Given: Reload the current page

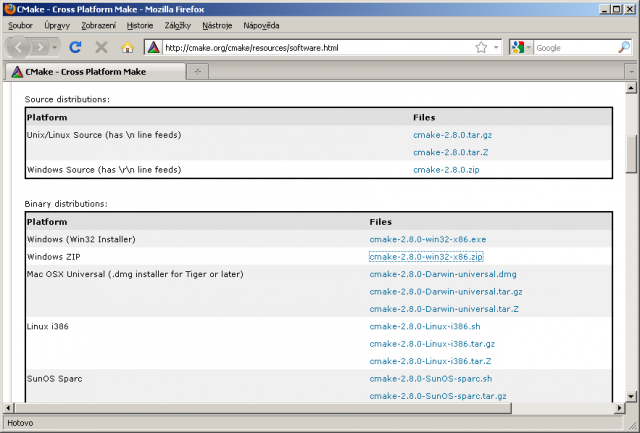Looking at the screenshot, I should point(75,47).
